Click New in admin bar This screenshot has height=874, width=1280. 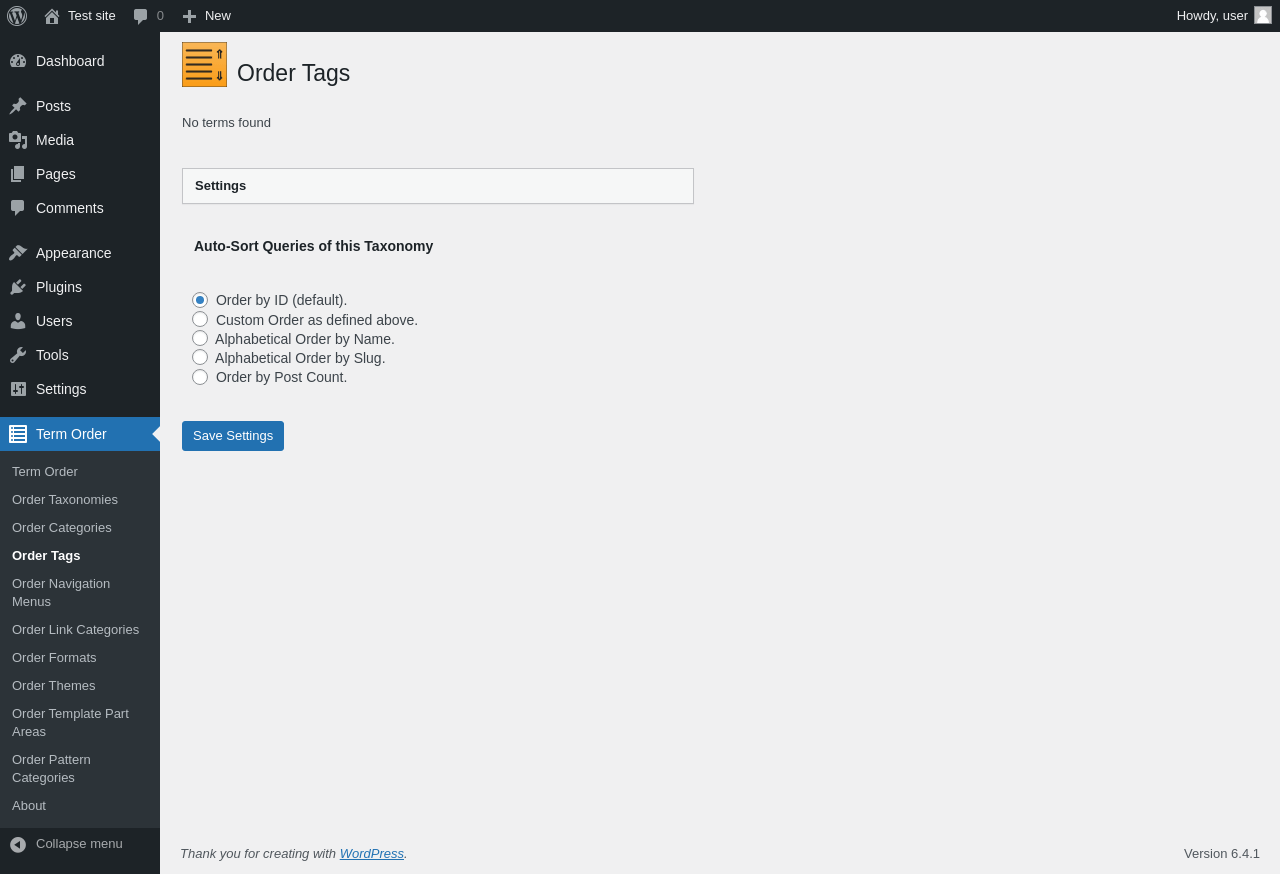[x=218, y=16]
